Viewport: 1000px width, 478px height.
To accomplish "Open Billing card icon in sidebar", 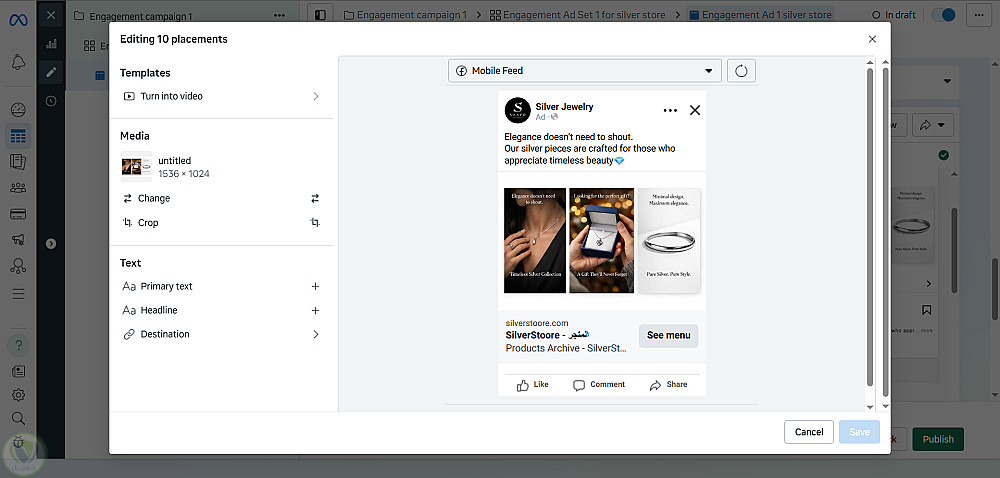I will pyautogui.click(x=18, y=214).
